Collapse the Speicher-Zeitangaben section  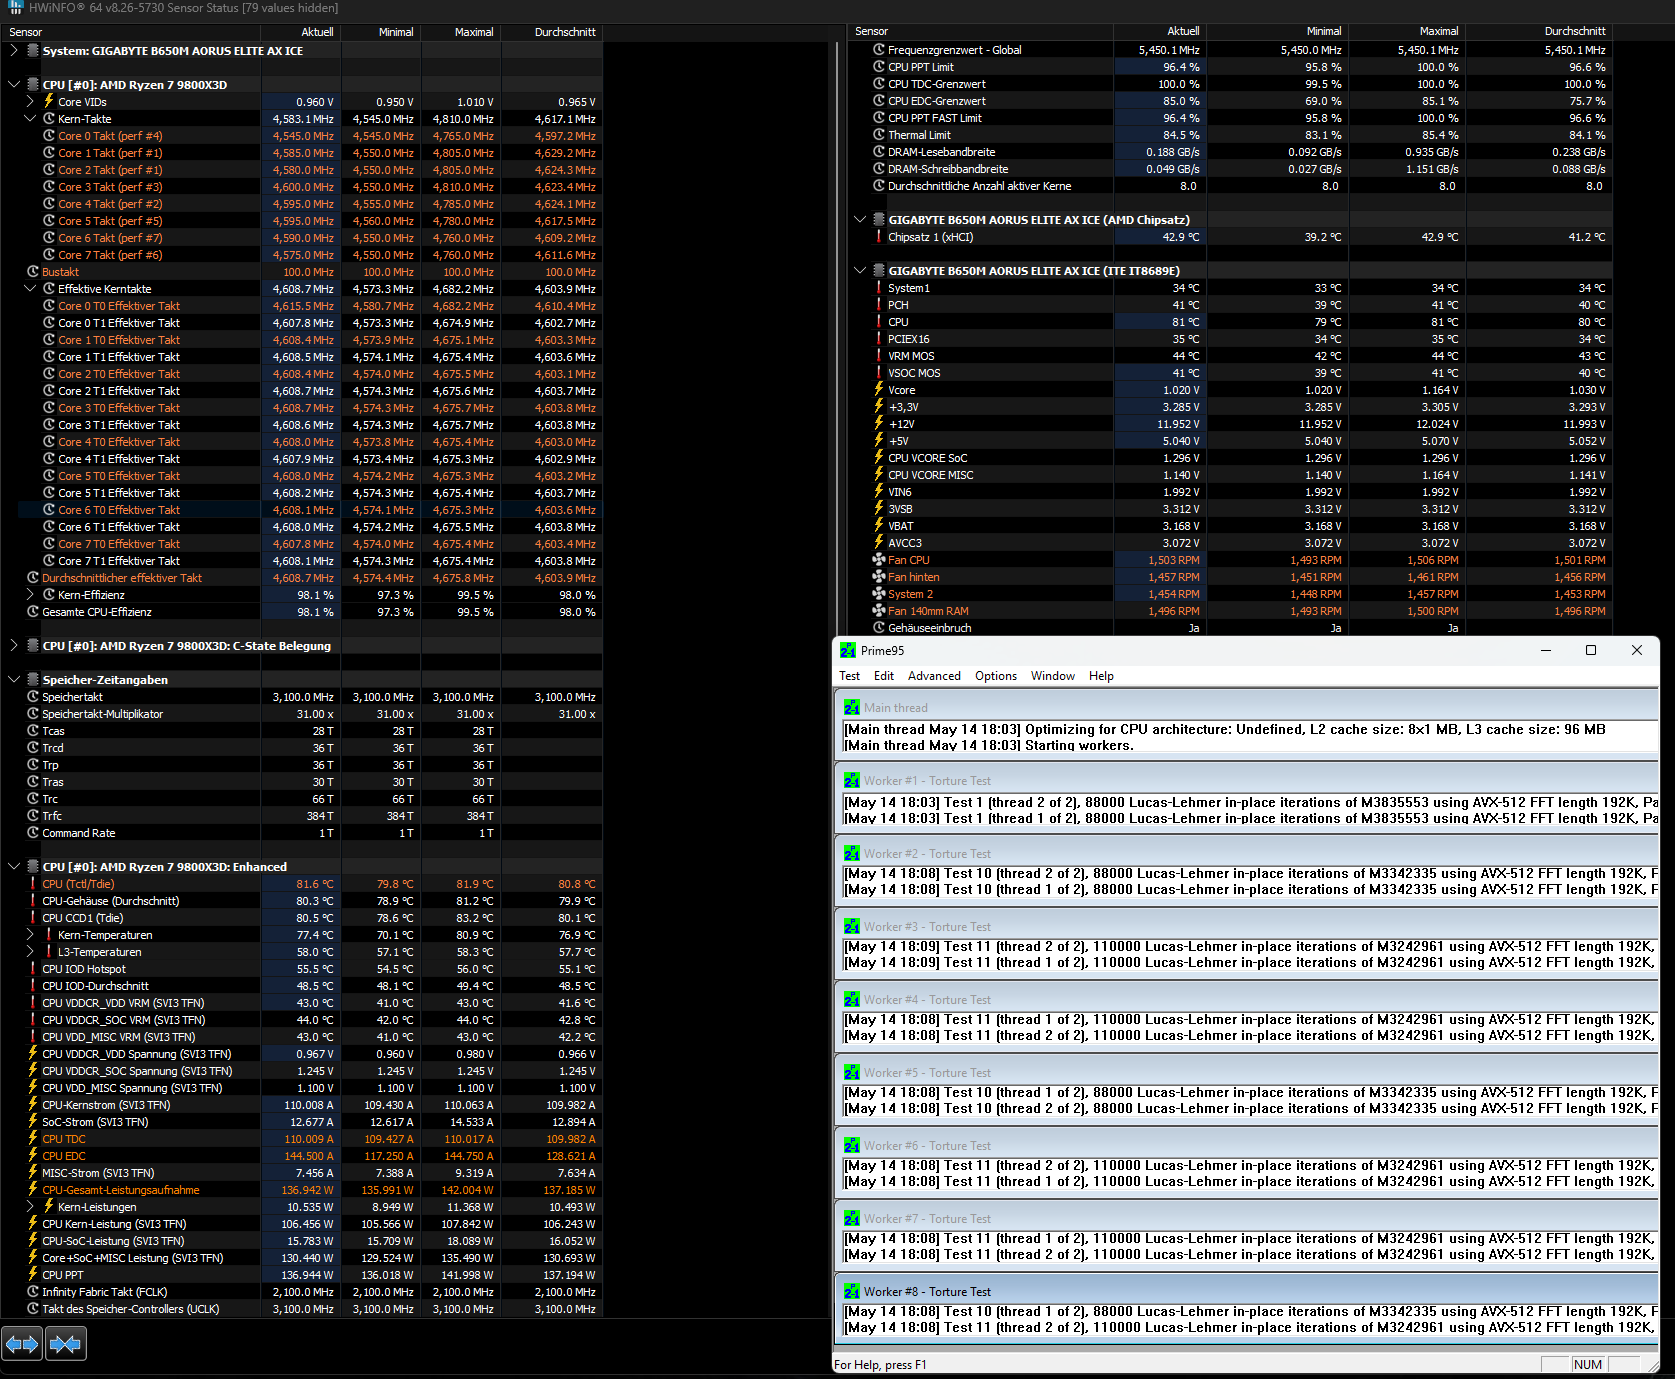click(x=14, y=680)
